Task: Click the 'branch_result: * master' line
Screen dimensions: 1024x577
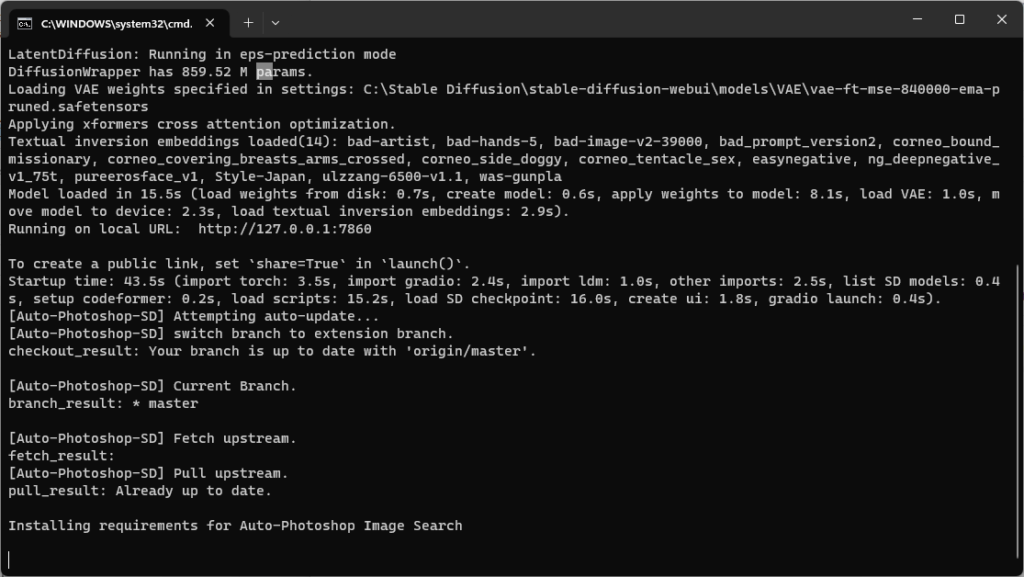Action: click(x=103, y=403)
